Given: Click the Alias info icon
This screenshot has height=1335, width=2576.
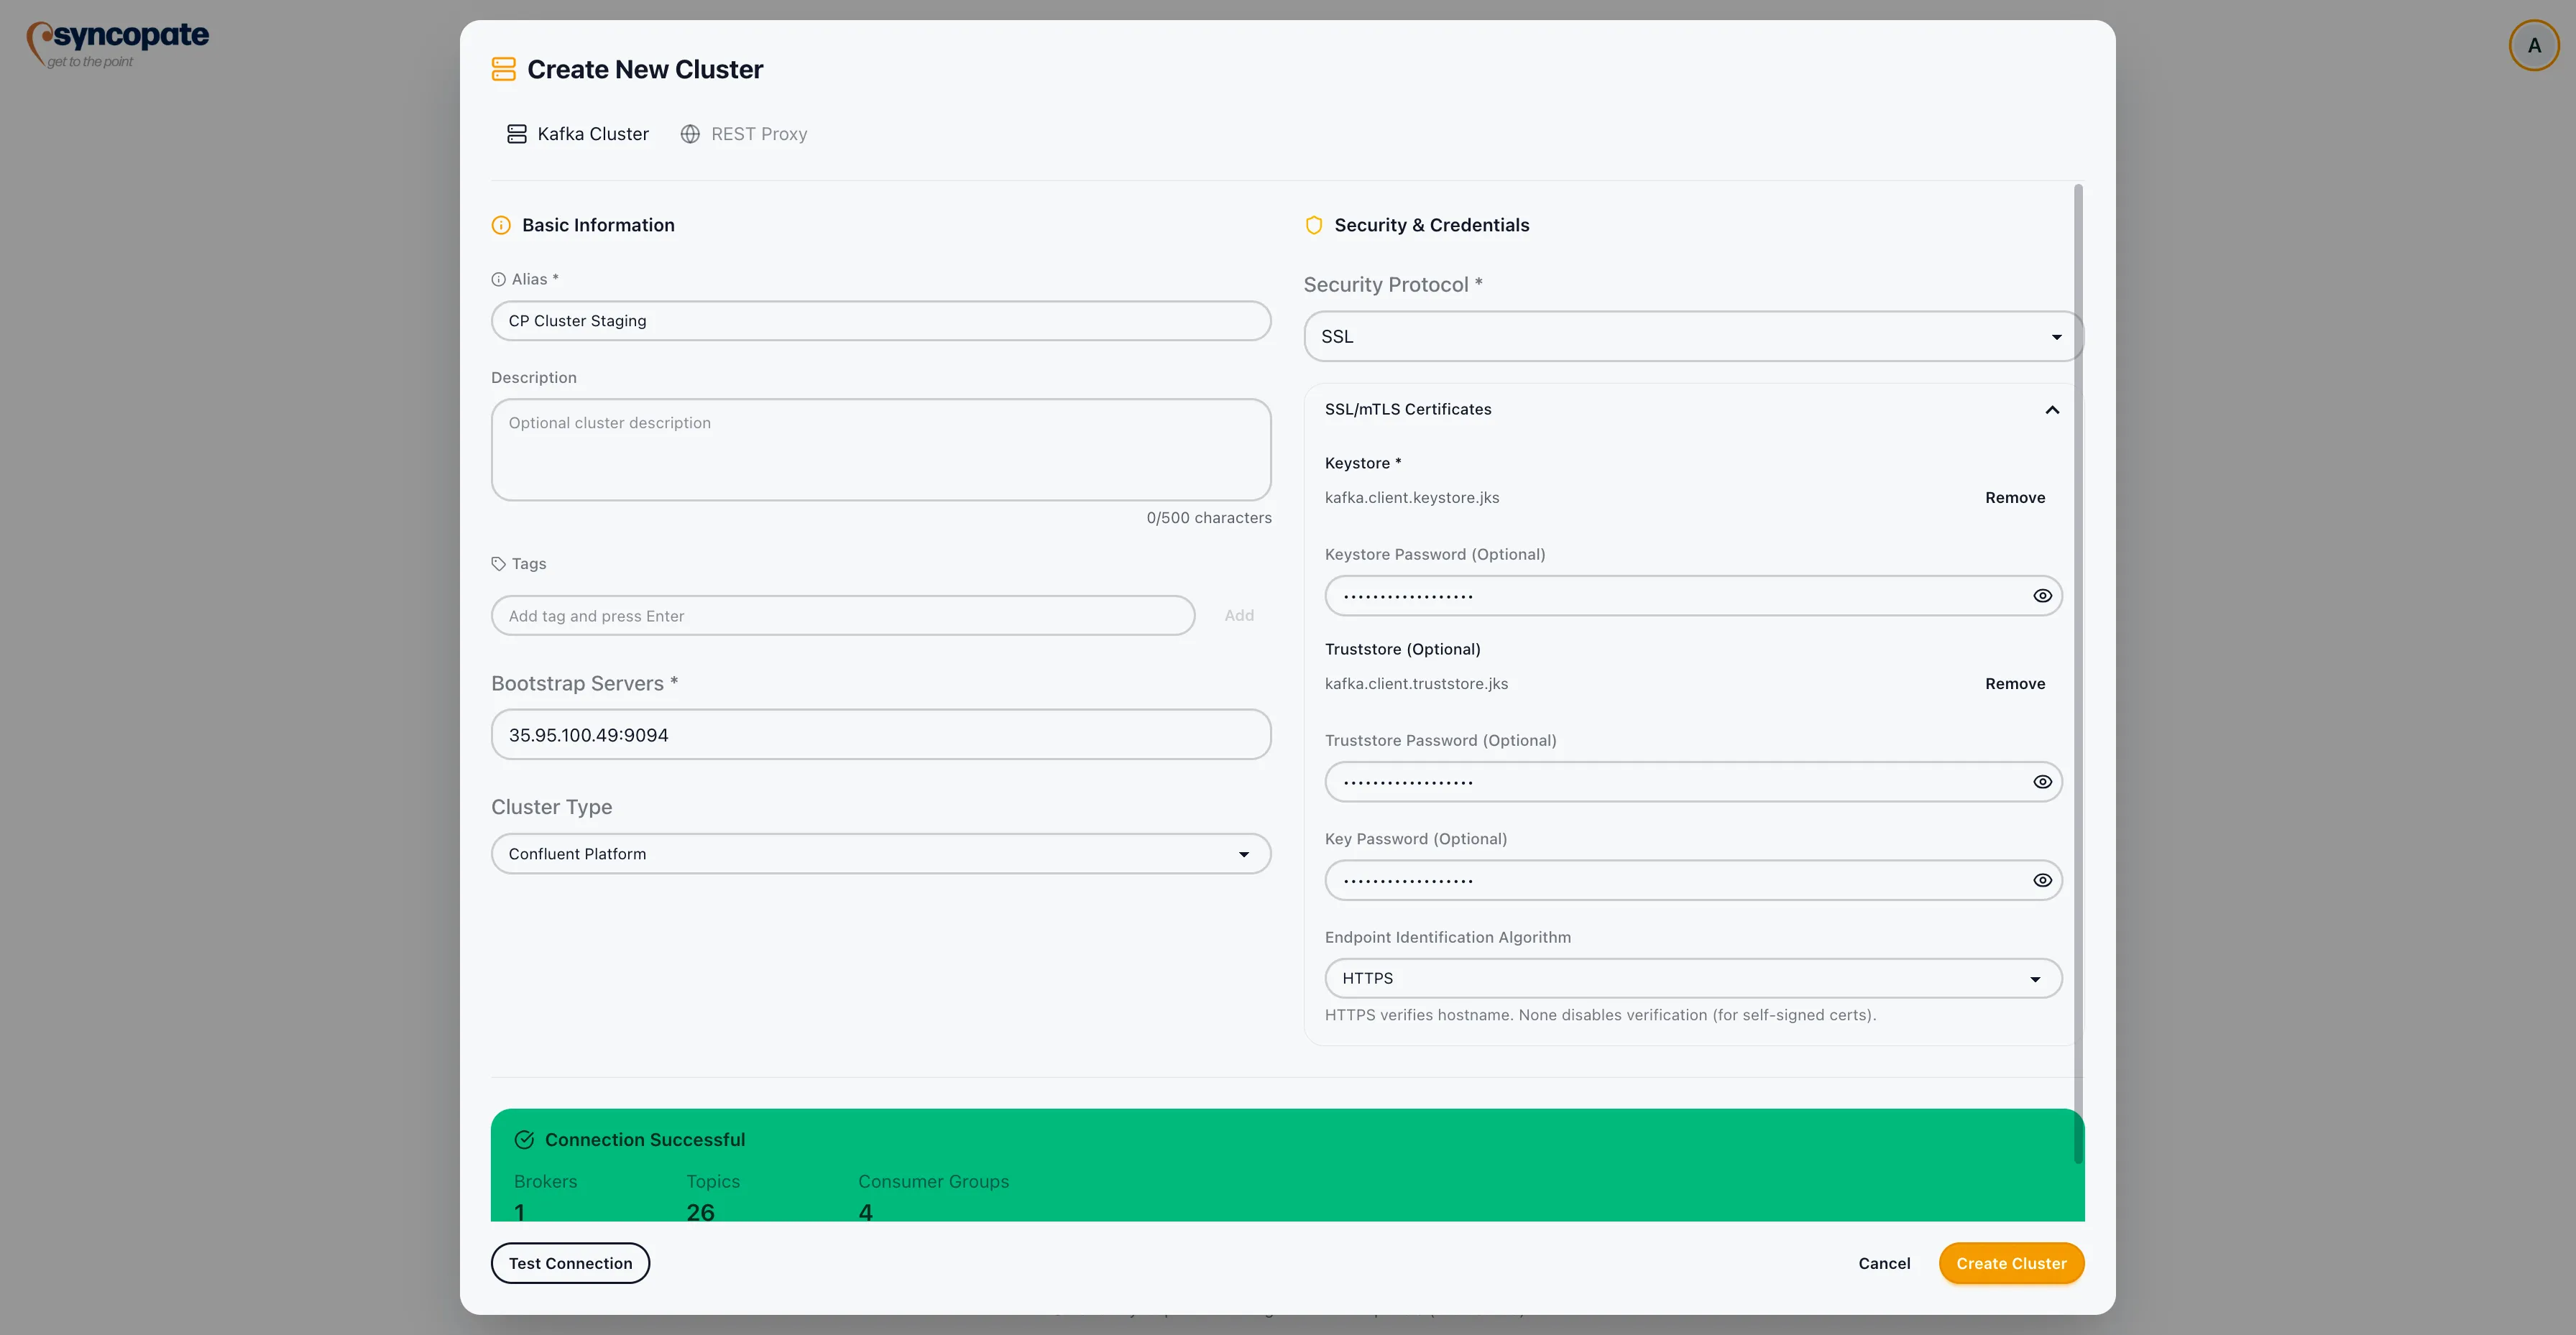Looking at the screenshot, I should tap(498, 280).
